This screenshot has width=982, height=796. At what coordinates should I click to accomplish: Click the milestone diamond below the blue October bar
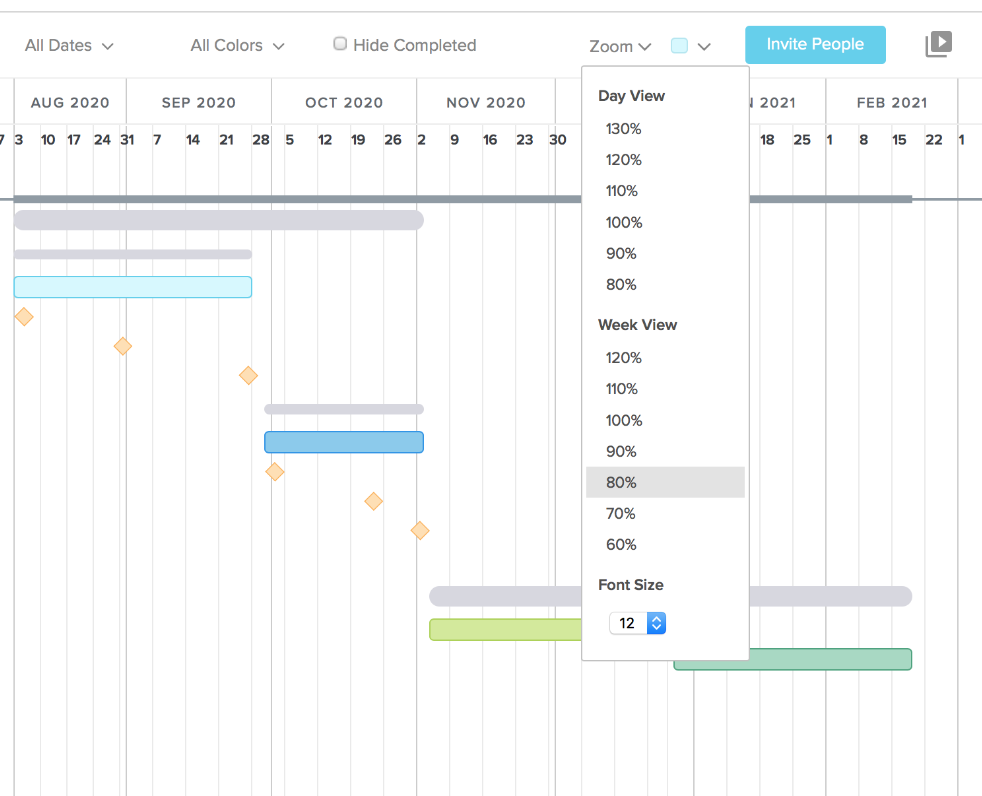click(275, 471)
